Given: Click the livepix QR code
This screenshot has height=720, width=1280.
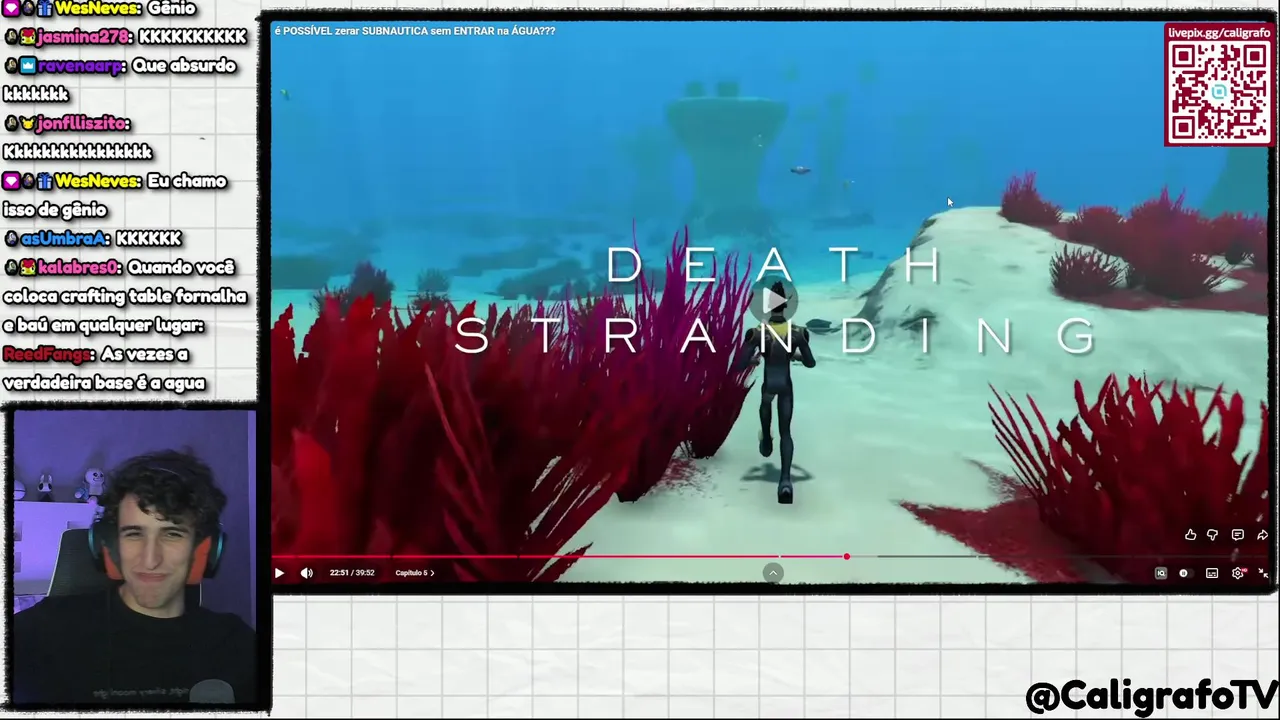Looking at the screenshot, I should (1219, 92).
